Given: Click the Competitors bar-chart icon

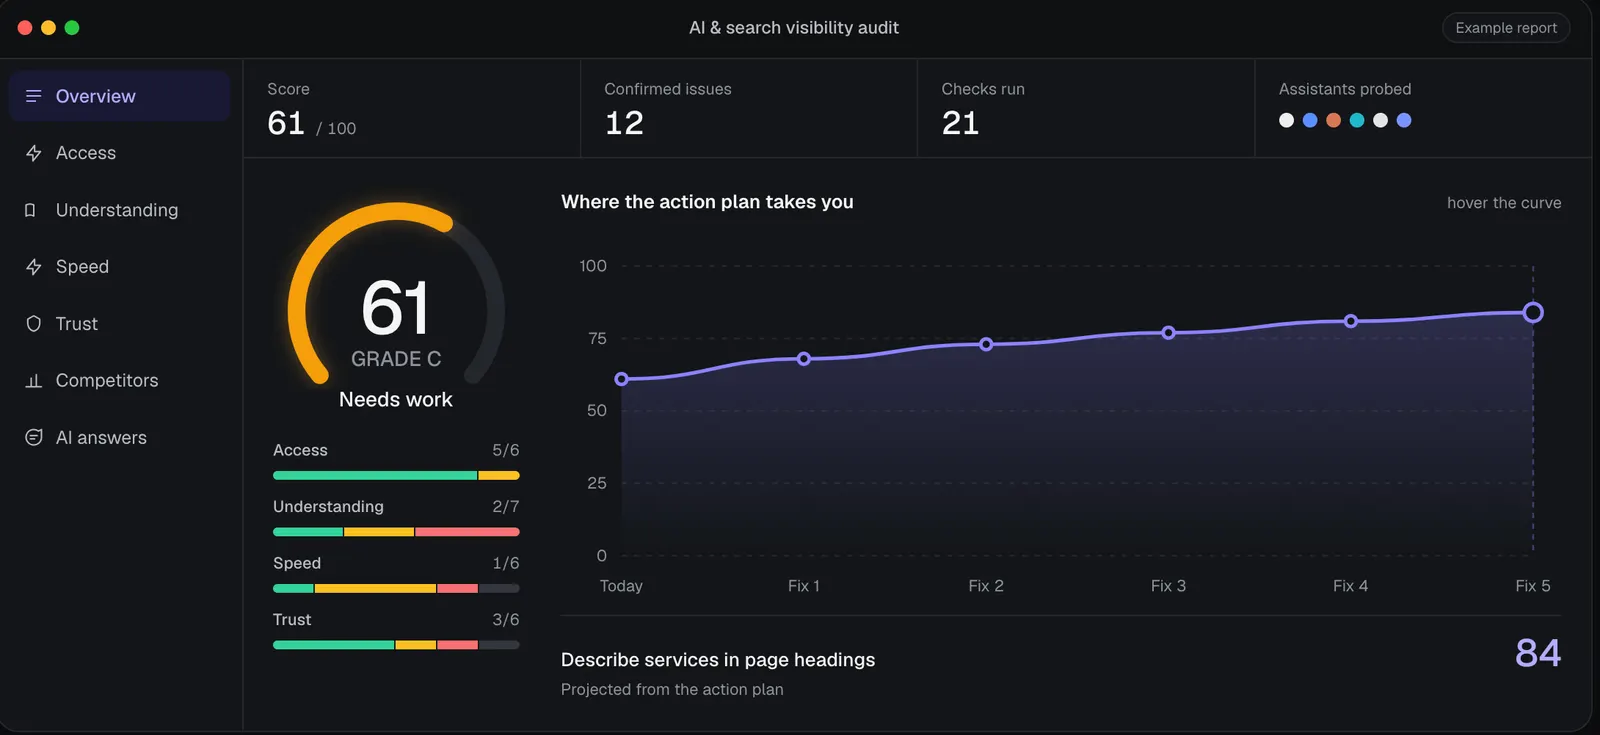Looking at the screenshot, I should pyautogui.click(x=34, y=381).
